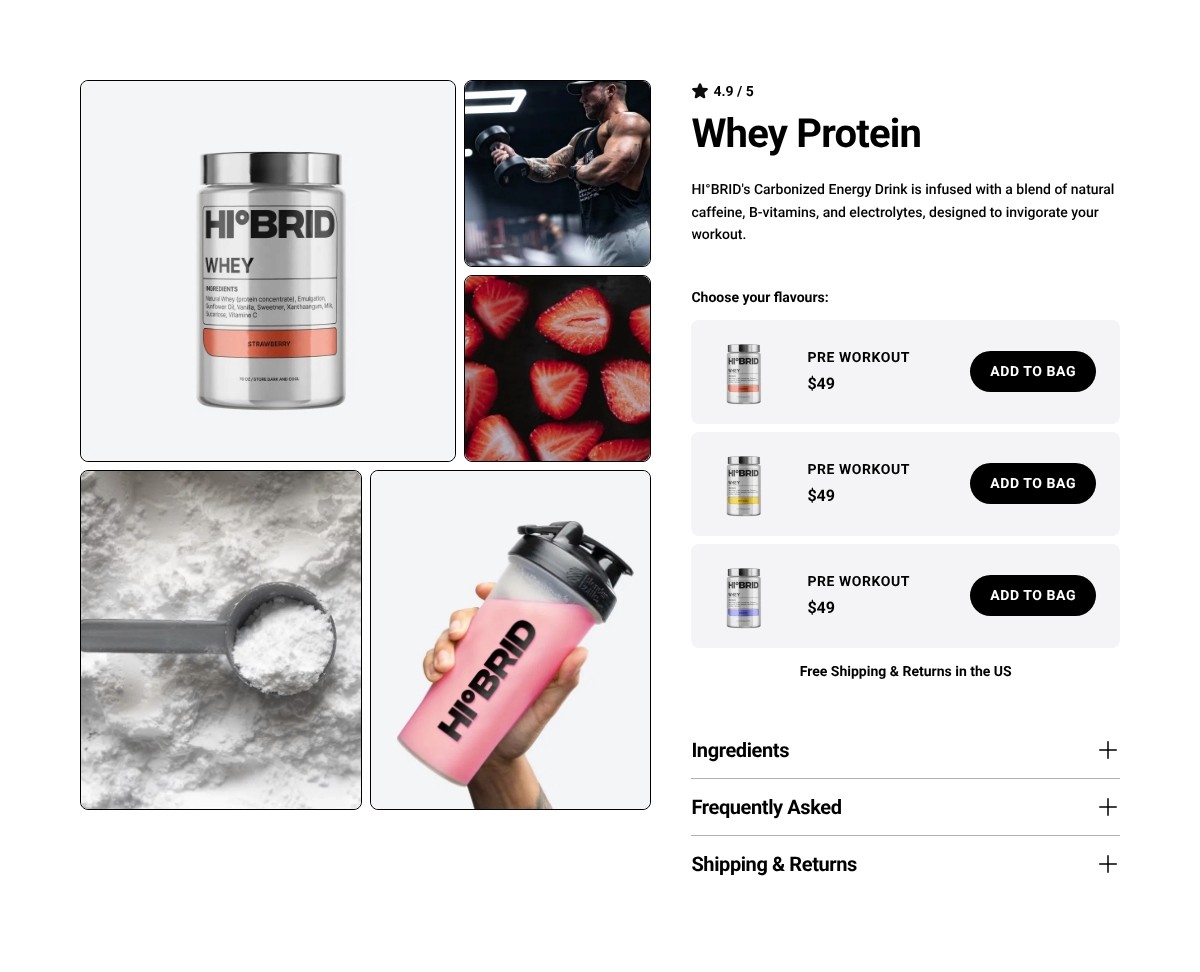This screenshot has height=972, width=1200.
Task: Click the Frequently Asked plus icon
Action: click(1107, 807)
